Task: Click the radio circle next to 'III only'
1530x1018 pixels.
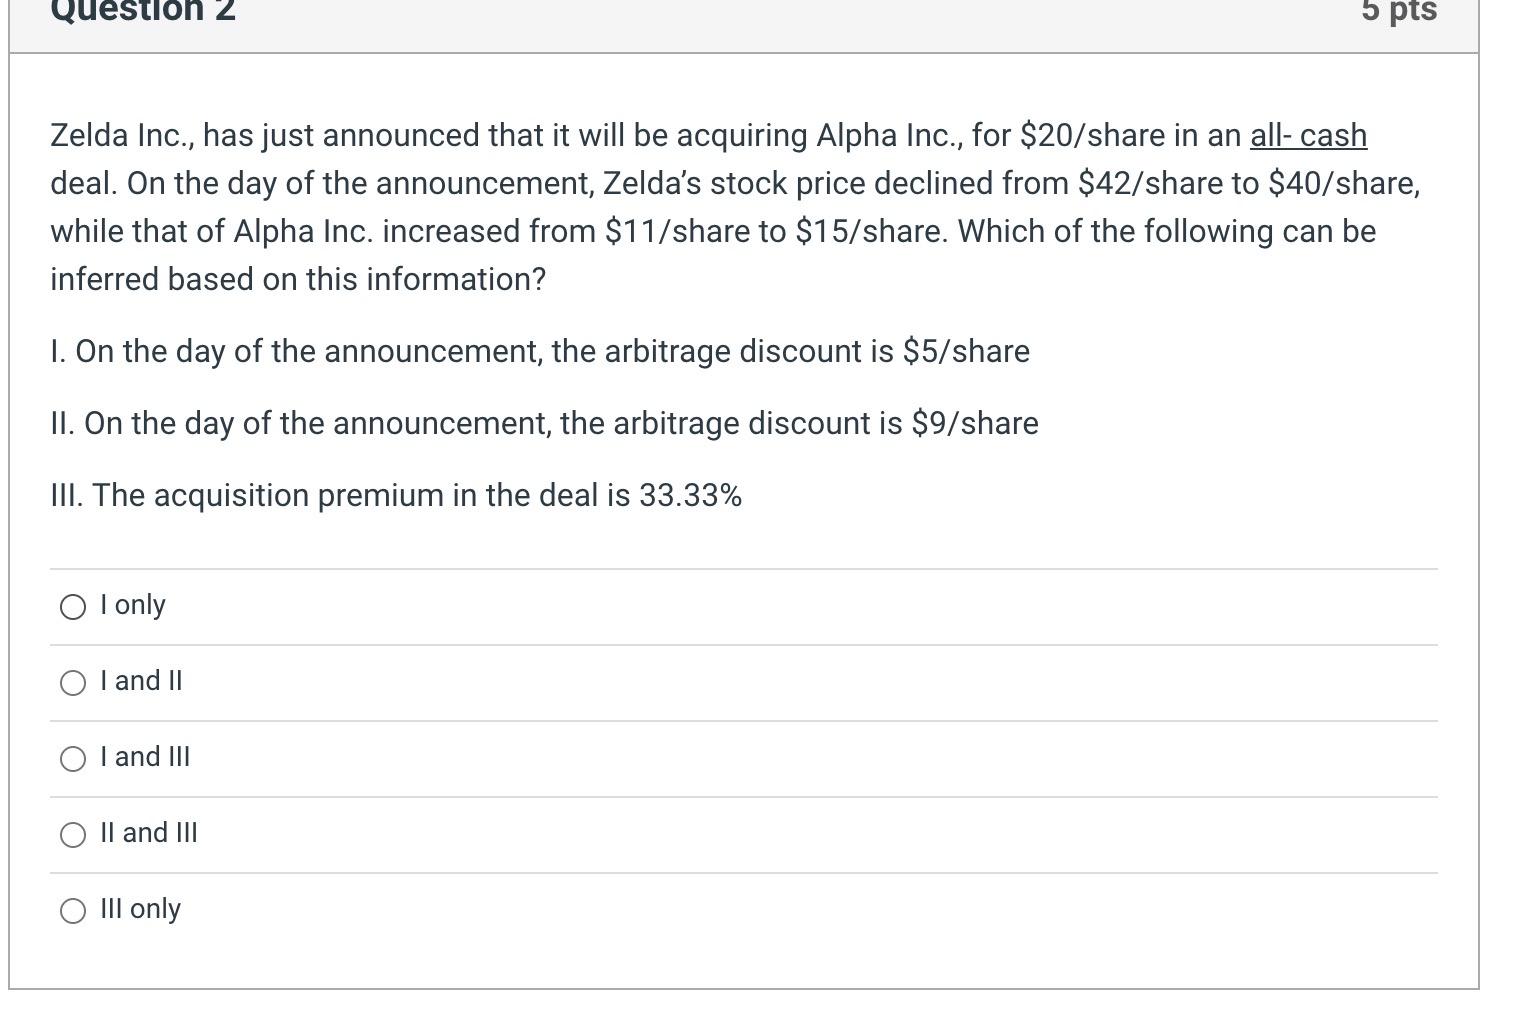Action: (x=71, y=911)
